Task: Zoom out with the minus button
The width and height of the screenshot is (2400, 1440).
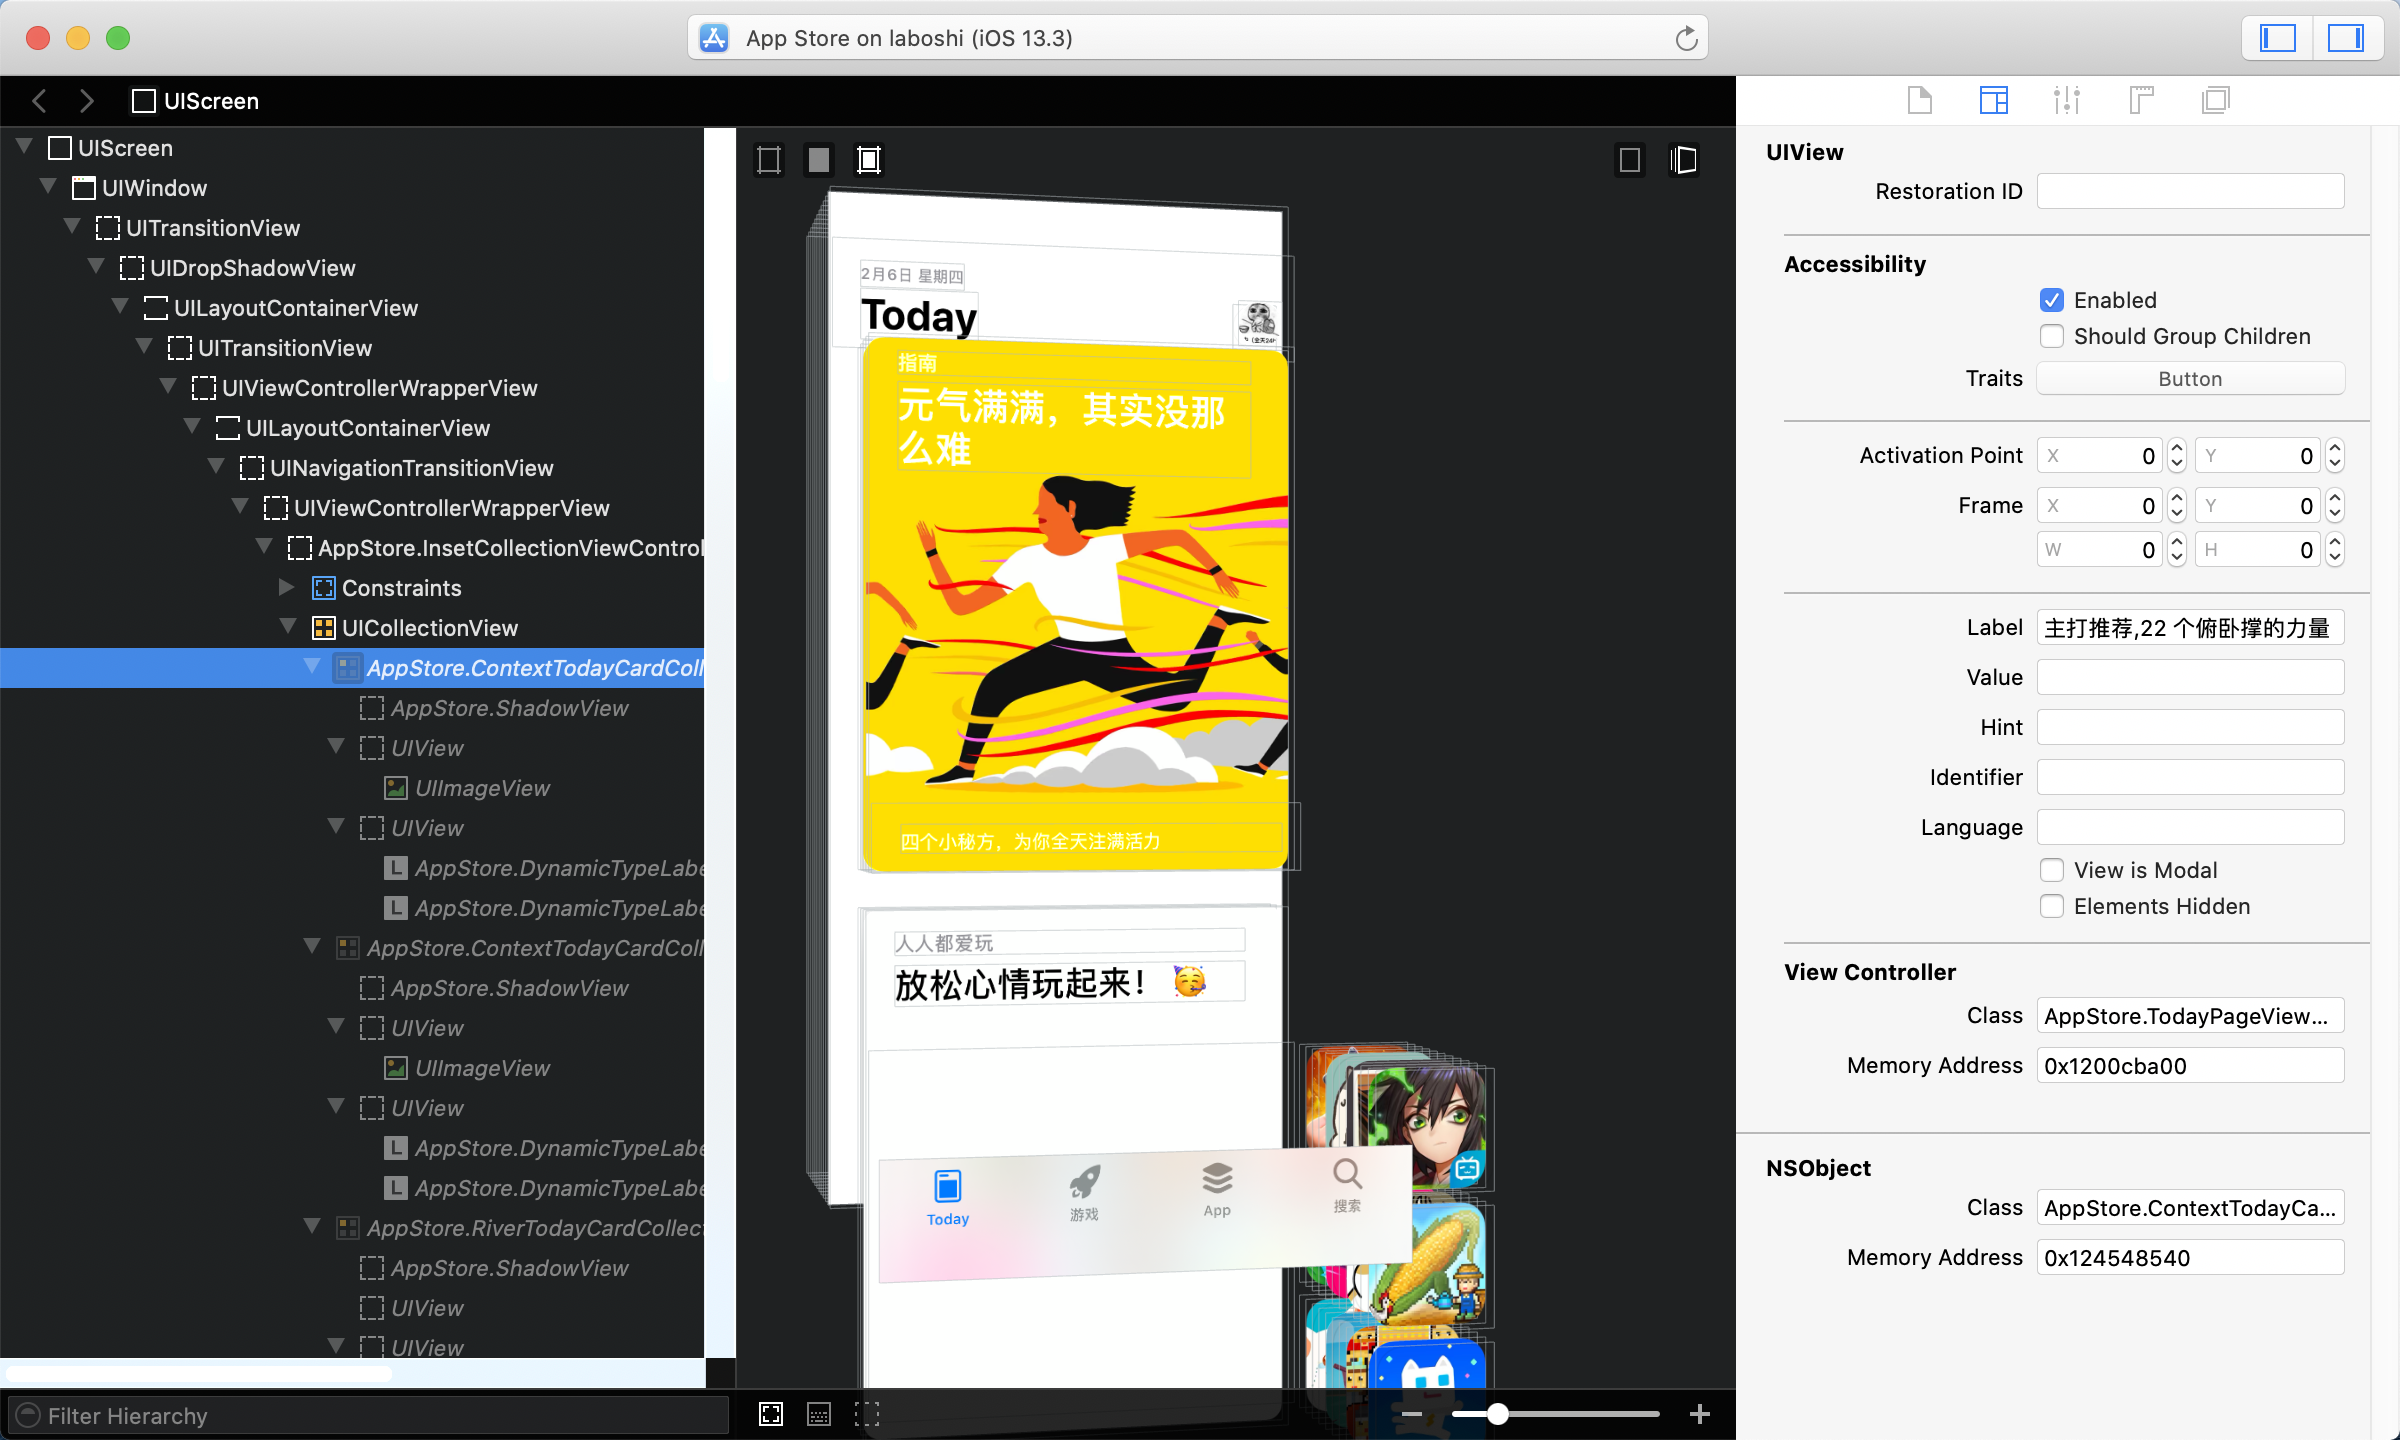Action: [1412, 1414]
